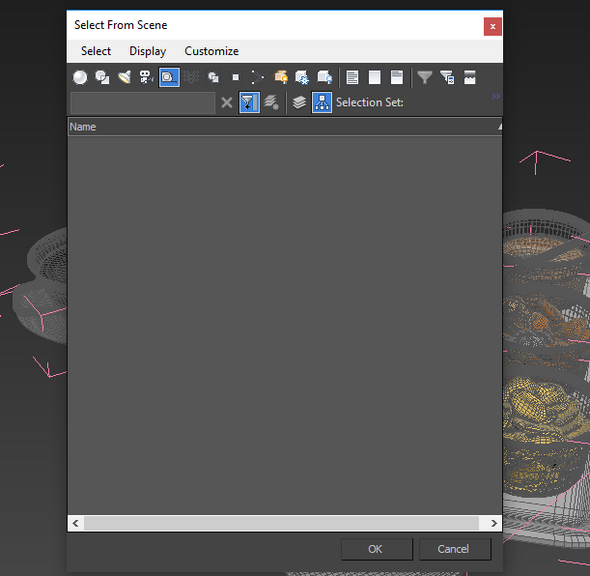
Task: Toggle Display Geometry sphere filter icon
Action: pyautogui.click(x=80, y=78)
